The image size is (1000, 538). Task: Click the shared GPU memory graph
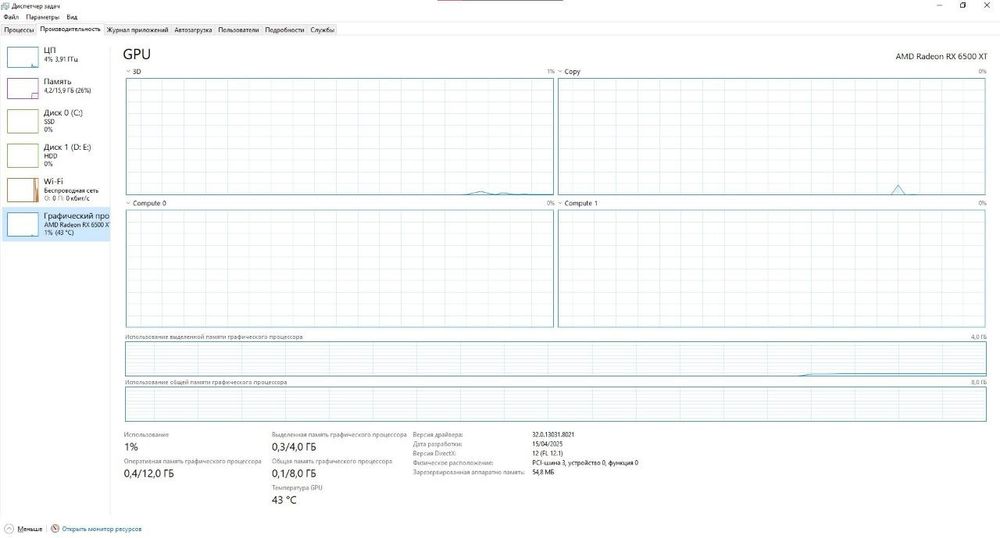tap(555, 404)
